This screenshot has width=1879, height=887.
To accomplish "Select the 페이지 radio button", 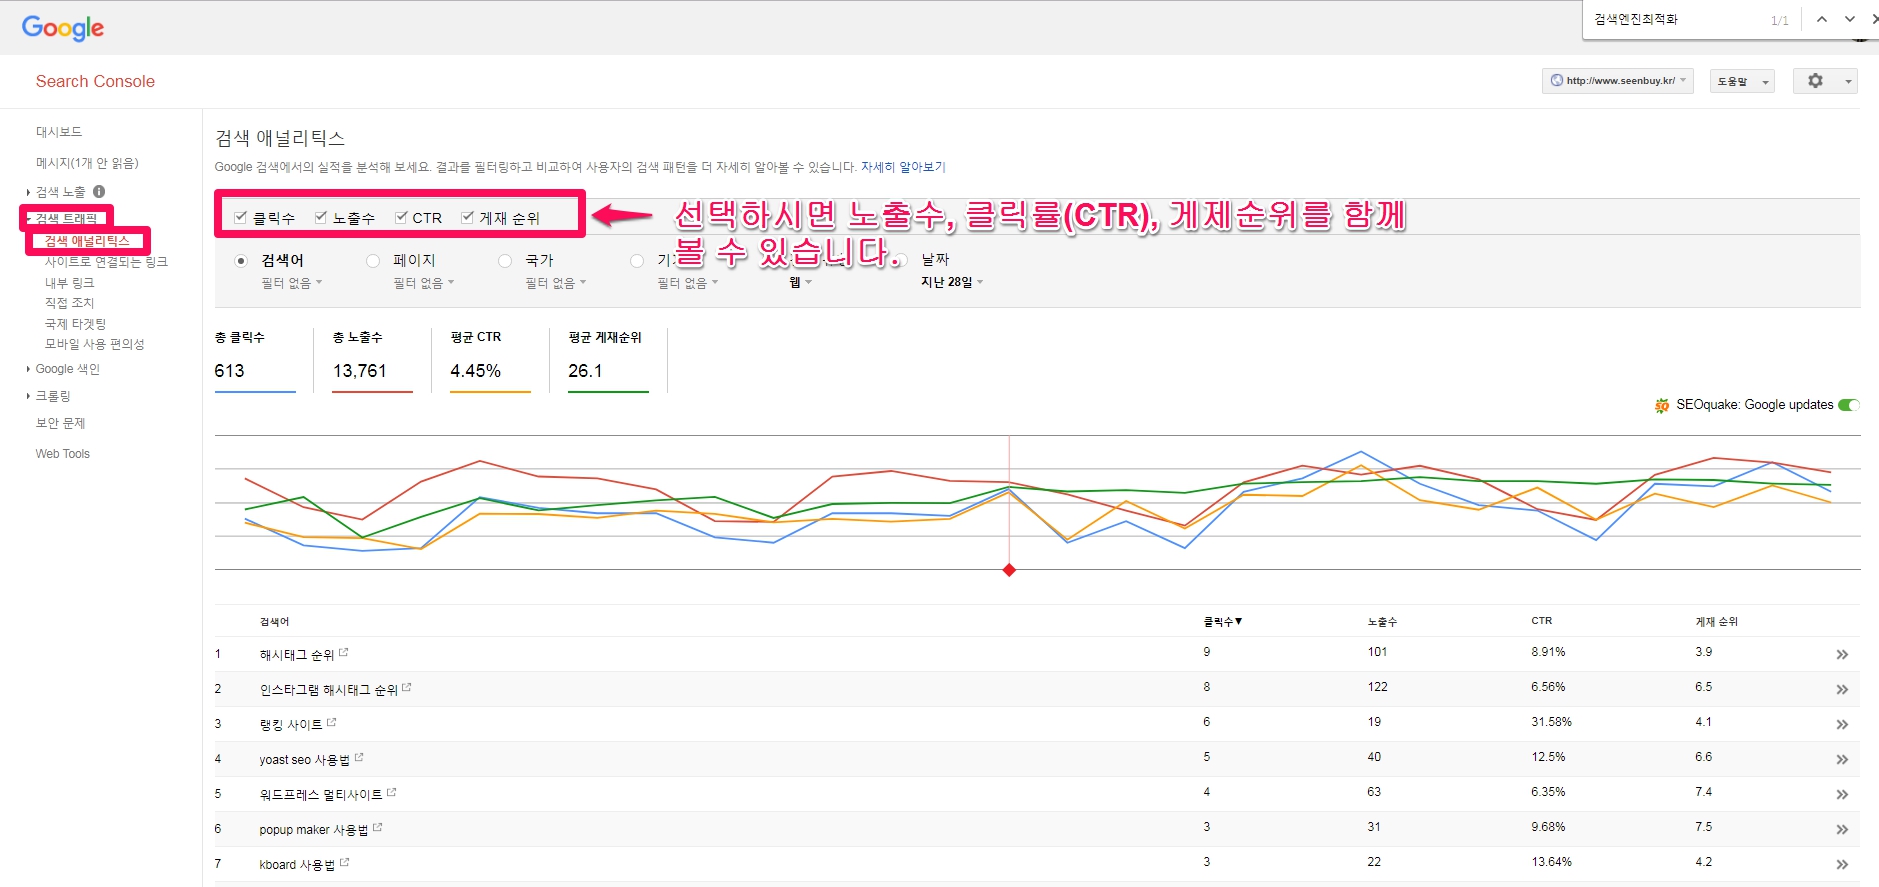I will pos(373,261).
